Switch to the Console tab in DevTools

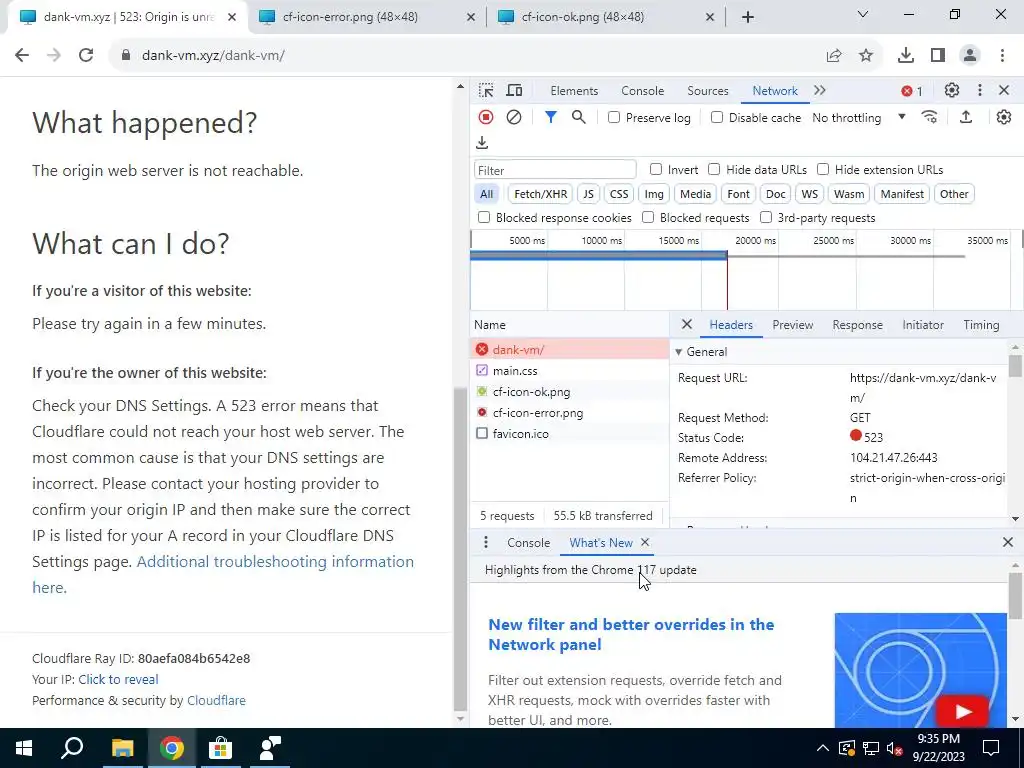[643, 91]
